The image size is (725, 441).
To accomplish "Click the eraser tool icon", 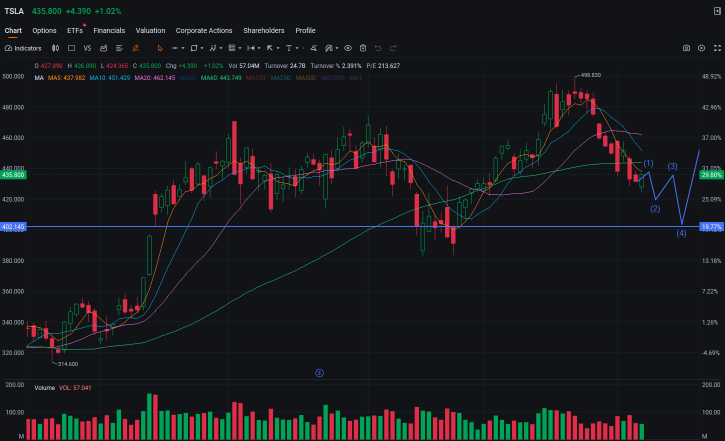I will 313,48.
